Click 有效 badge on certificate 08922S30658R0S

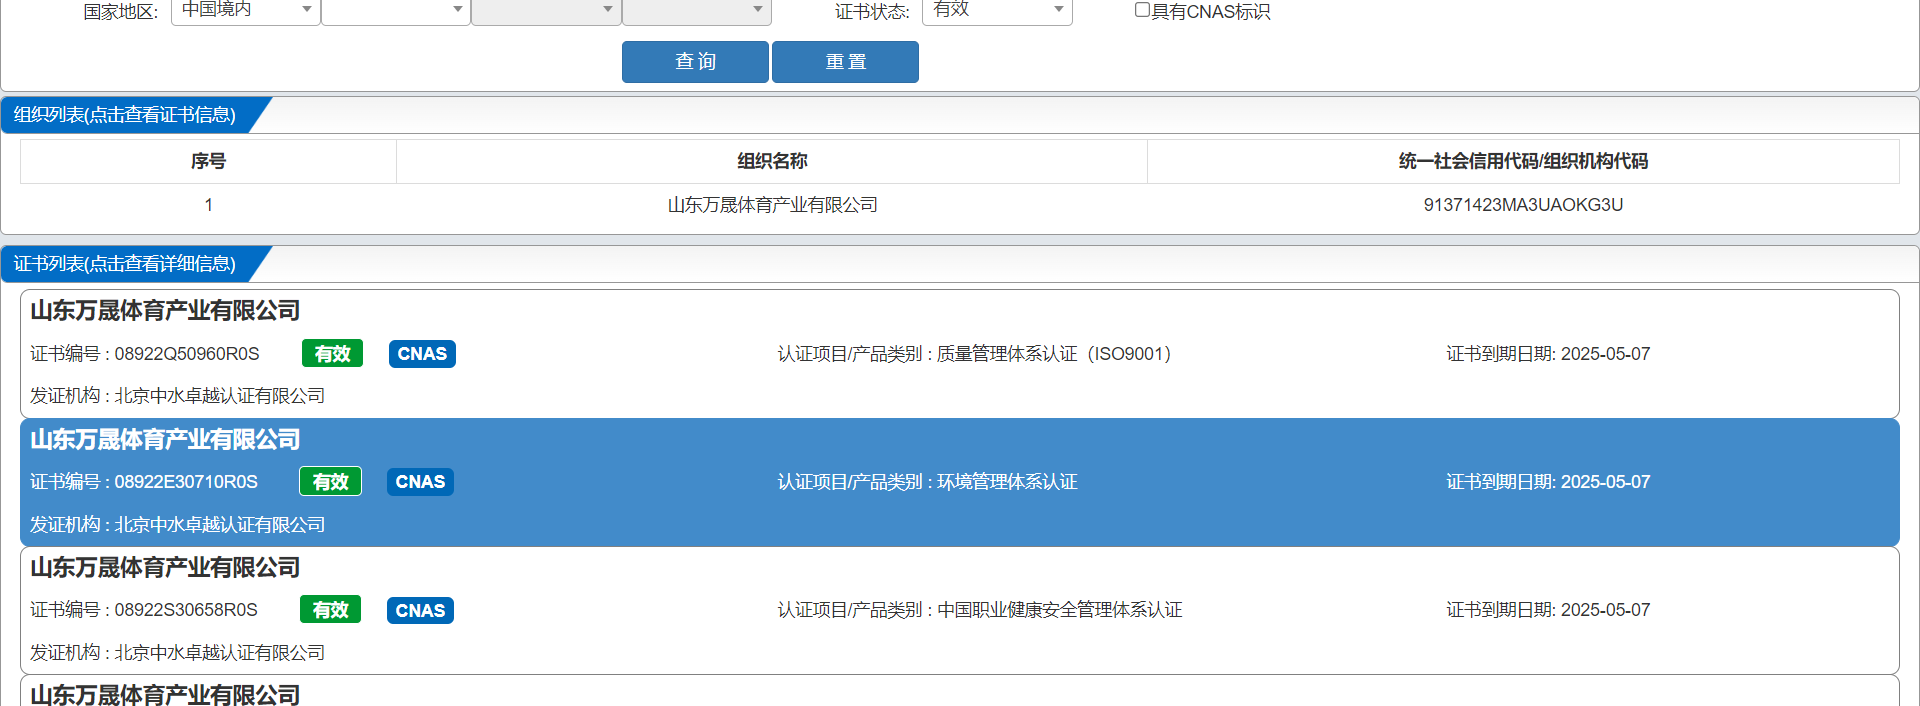(330, 610)
